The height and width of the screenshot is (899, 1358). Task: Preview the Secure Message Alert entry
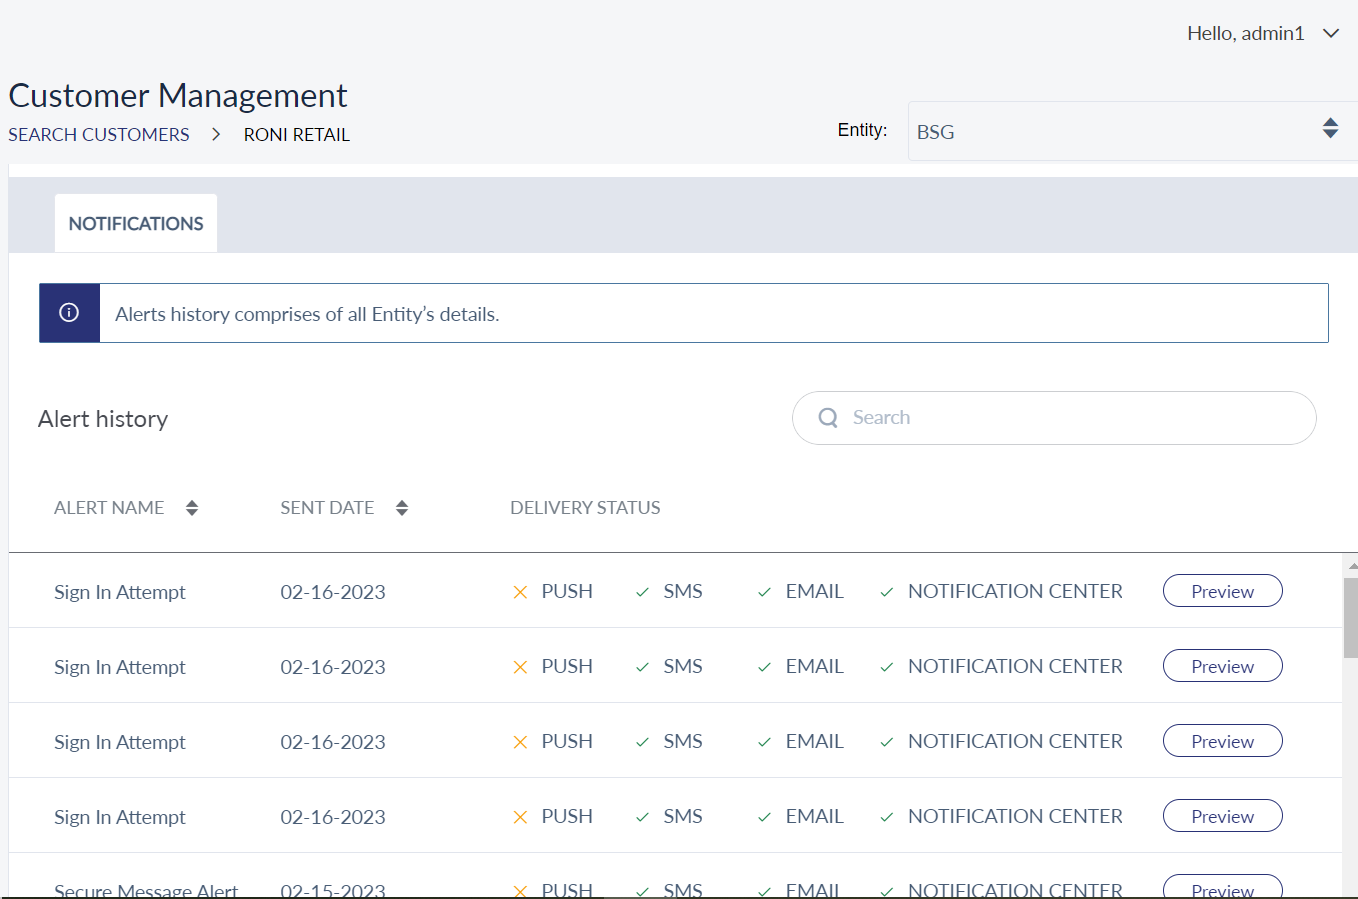[x=1222, y=887]
